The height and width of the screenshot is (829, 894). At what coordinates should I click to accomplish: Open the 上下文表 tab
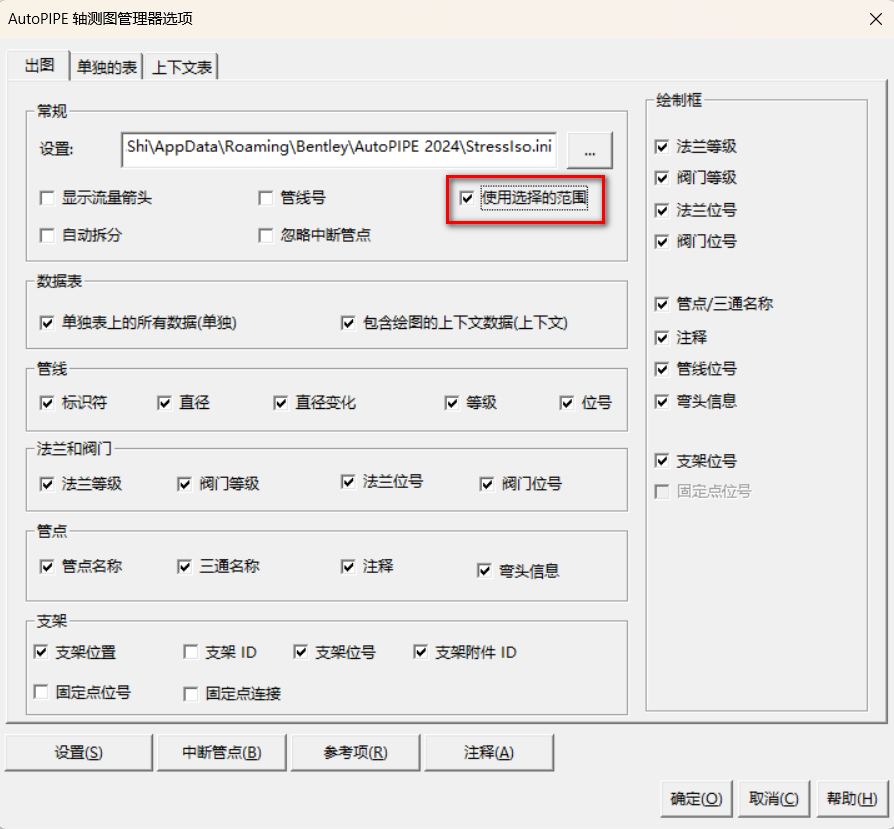181,67
